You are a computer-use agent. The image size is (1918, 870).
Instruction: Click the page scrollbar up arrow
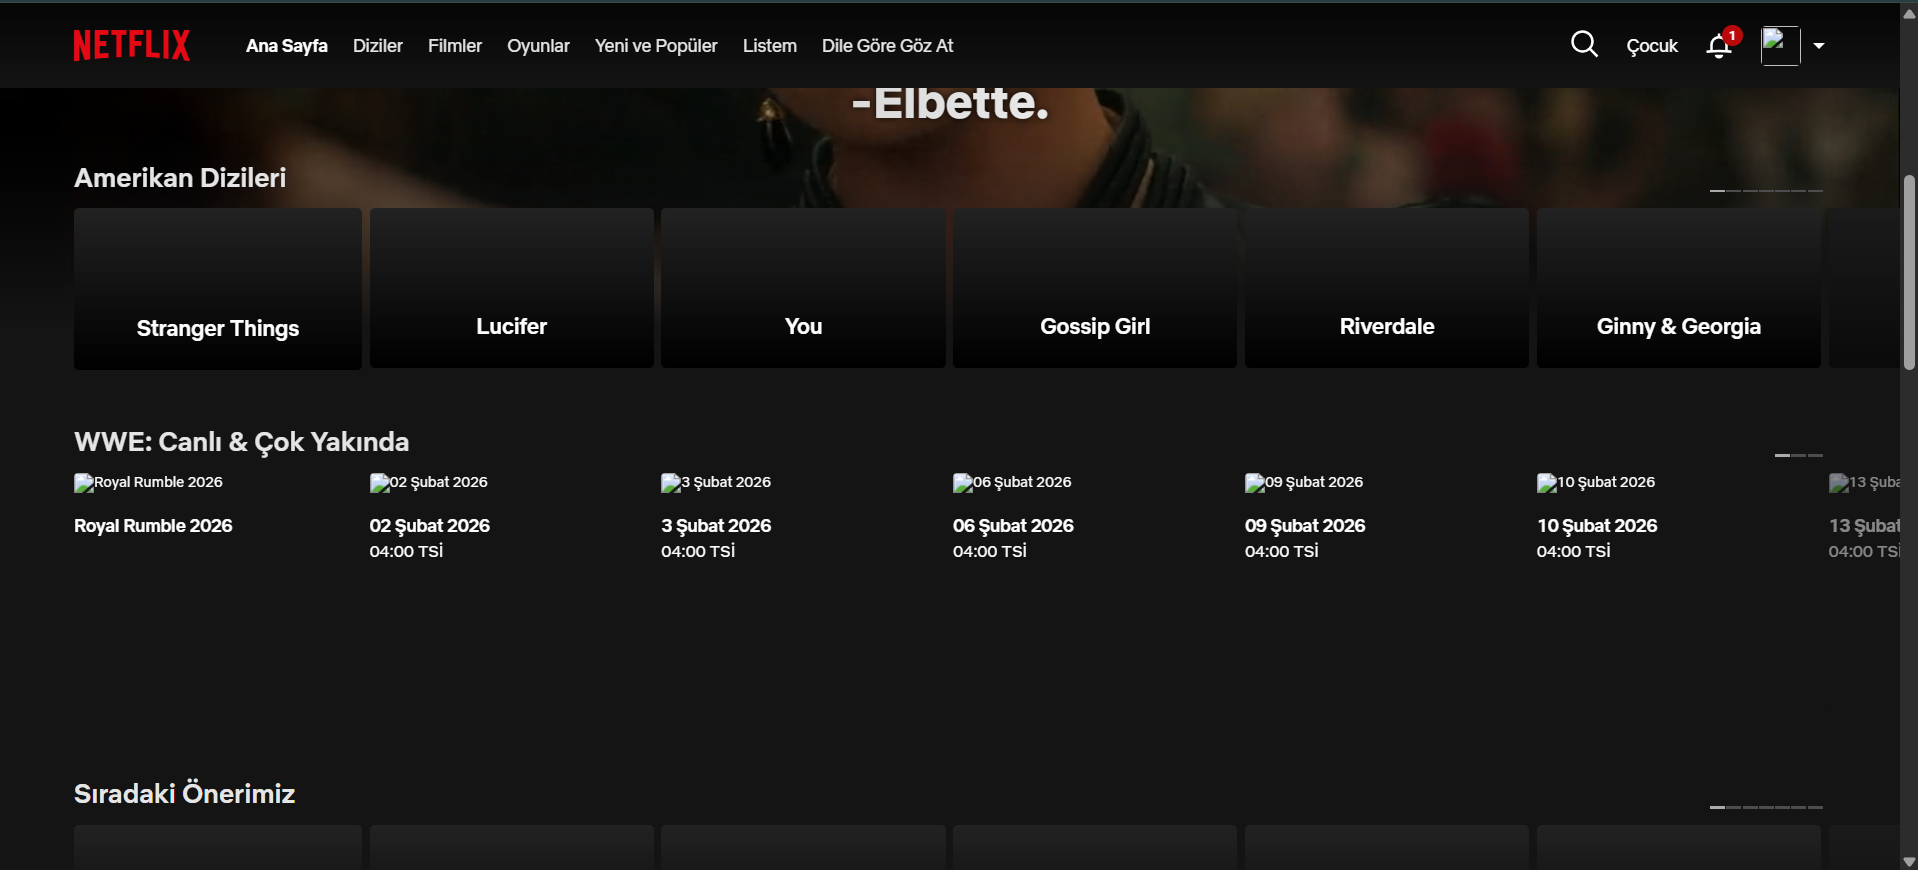click(x=1909, y=12)
